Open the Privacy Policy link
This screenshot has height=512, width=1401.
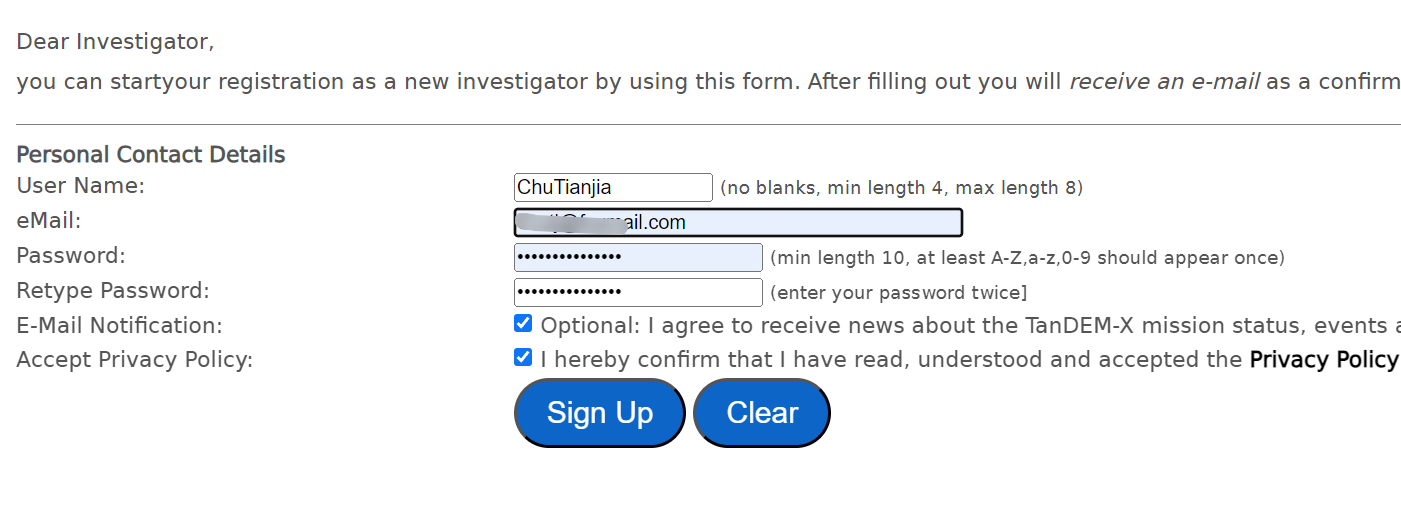tap(1323, 360)
